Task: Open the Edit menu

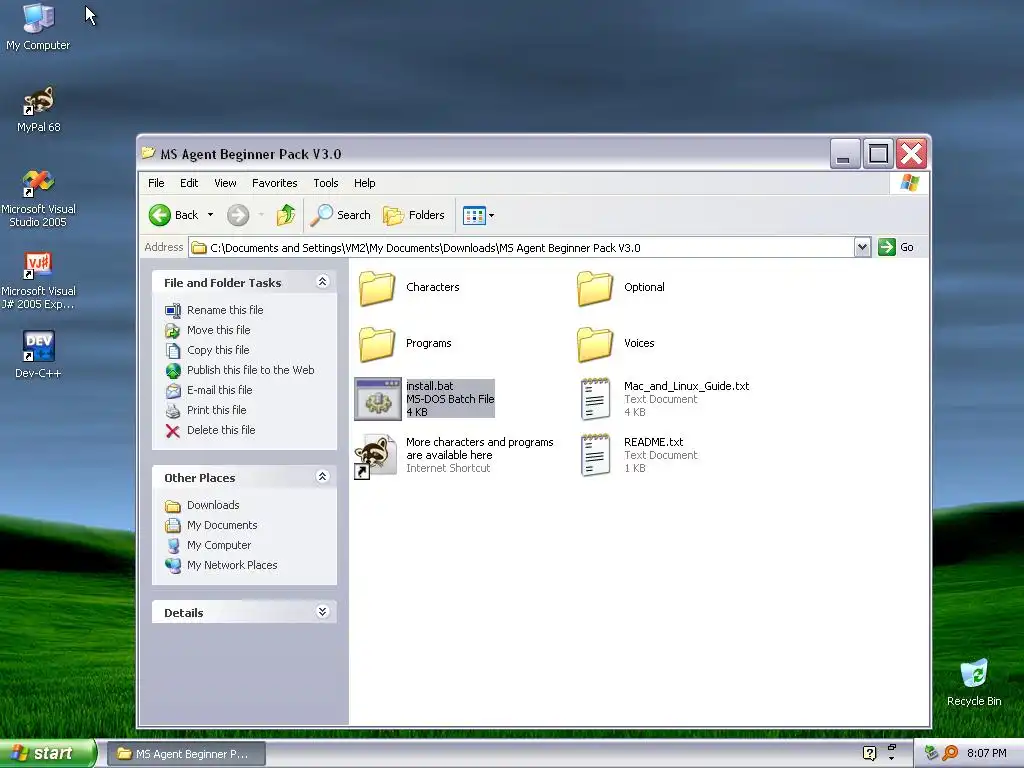Action: click(x=189, y=183)
